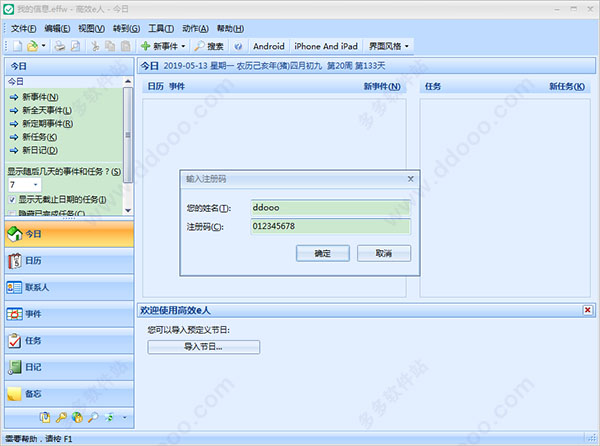Click the print preview toolbar icon
The height and width of the screenshot is (446, 600).
(x=75, y=46)
